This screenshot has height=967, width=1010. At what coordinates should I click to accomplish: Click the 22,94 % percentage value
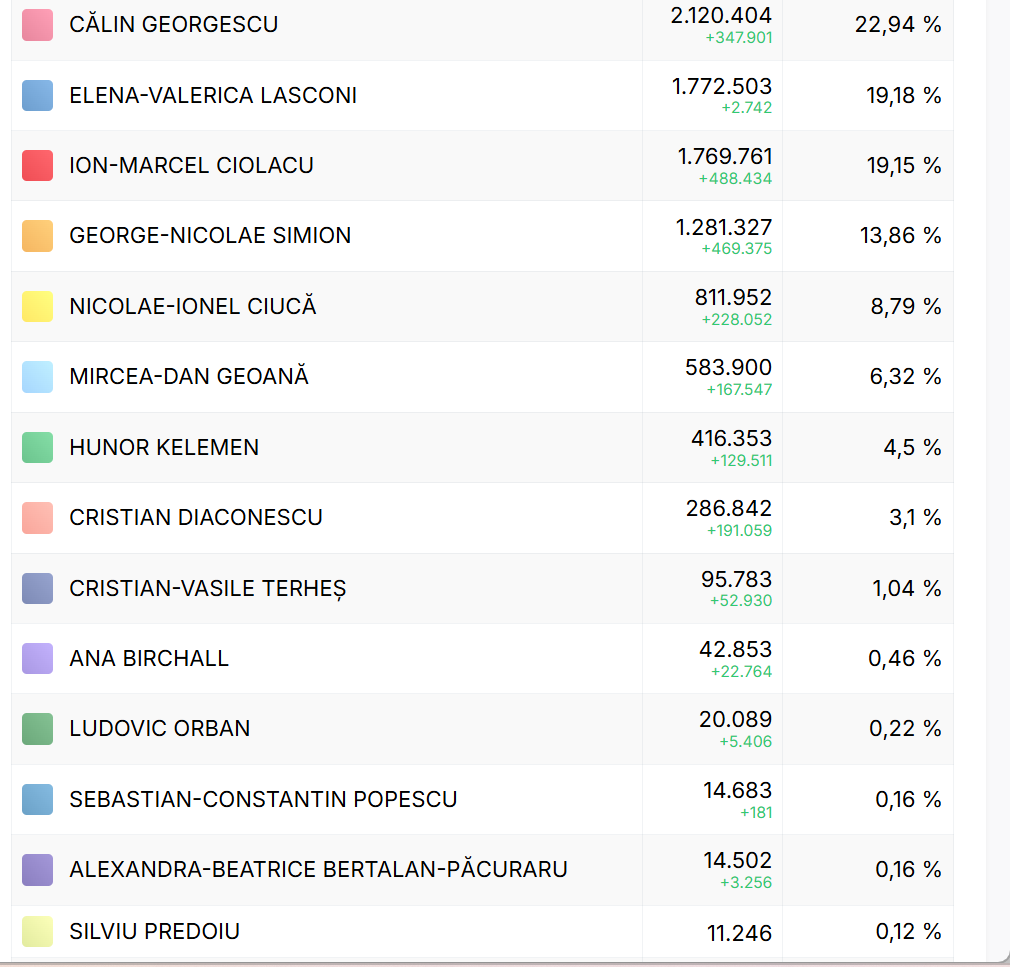click(x=898, y=25)
